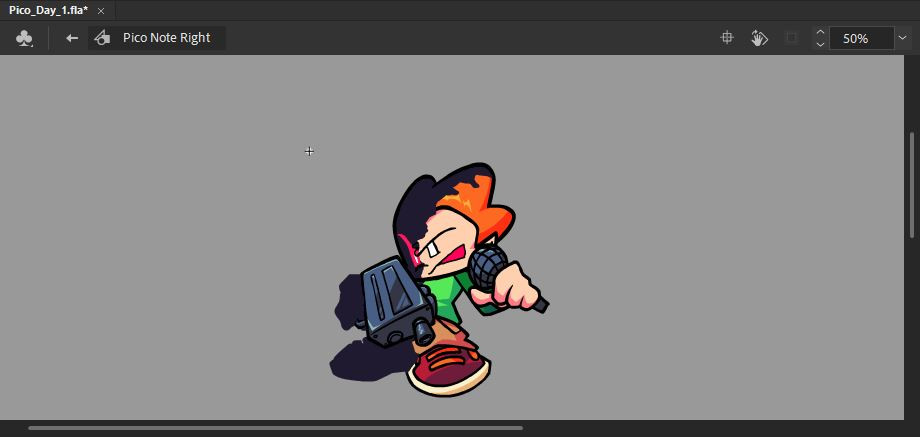Click the Center Stage crosshair icon
This screenshot has width=920, height=437.
point(728,38)
